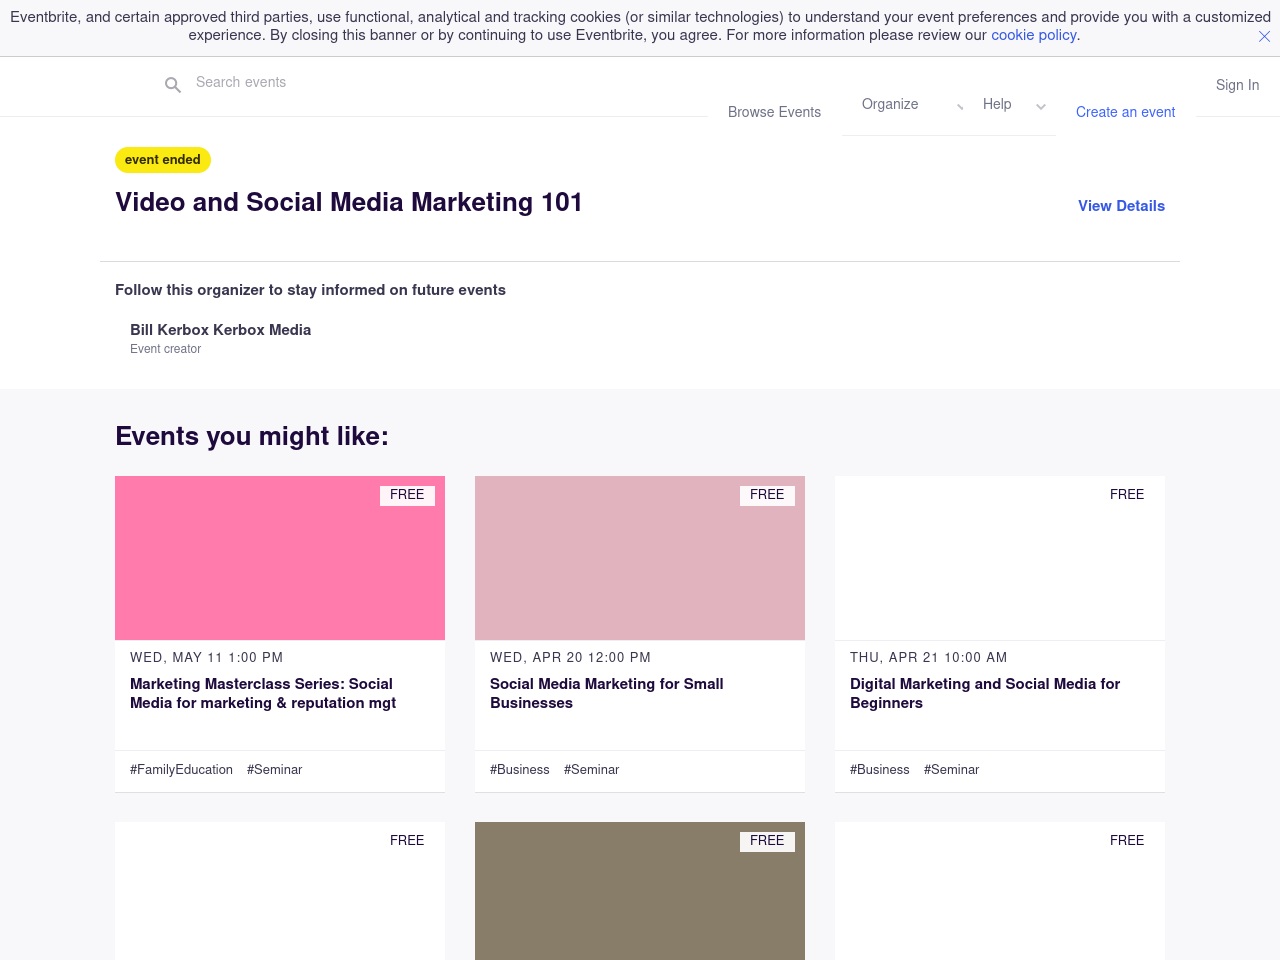Click the Event creator label
The image size is (1280, 960).
(x=165, y=349)
